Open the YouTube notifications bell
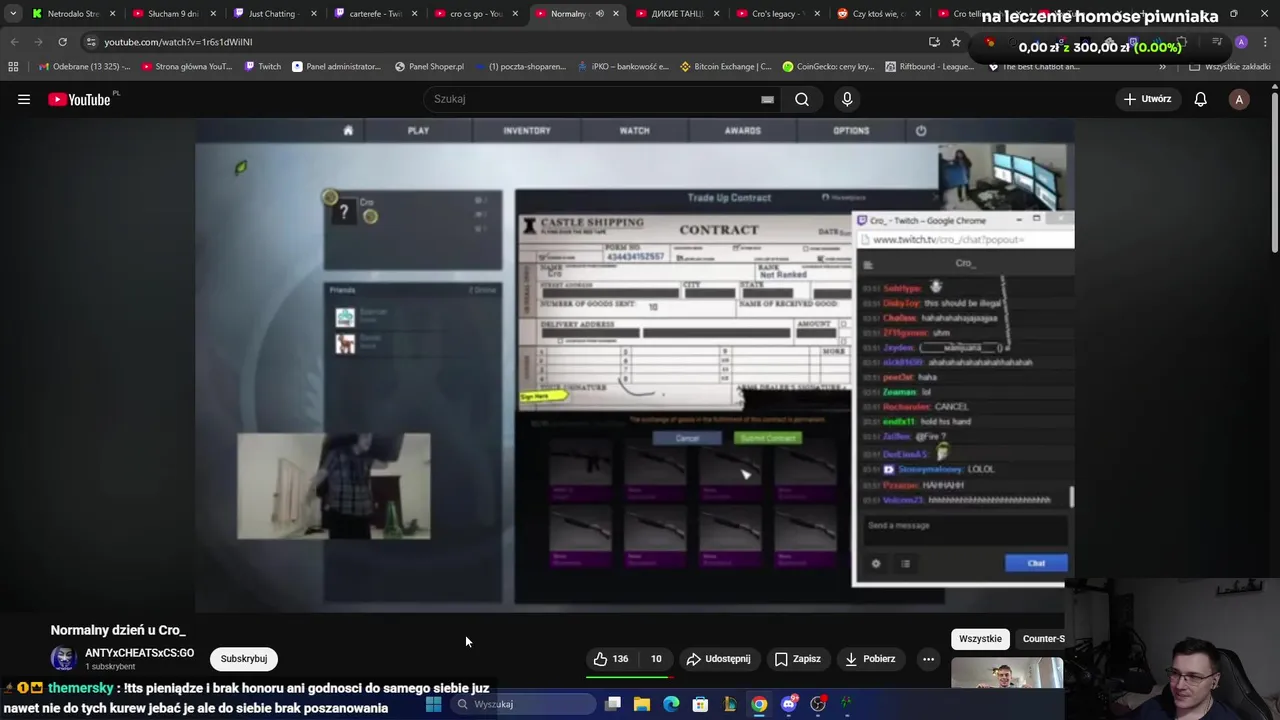The image size is (1280, 720). (x=1201, y=99)
